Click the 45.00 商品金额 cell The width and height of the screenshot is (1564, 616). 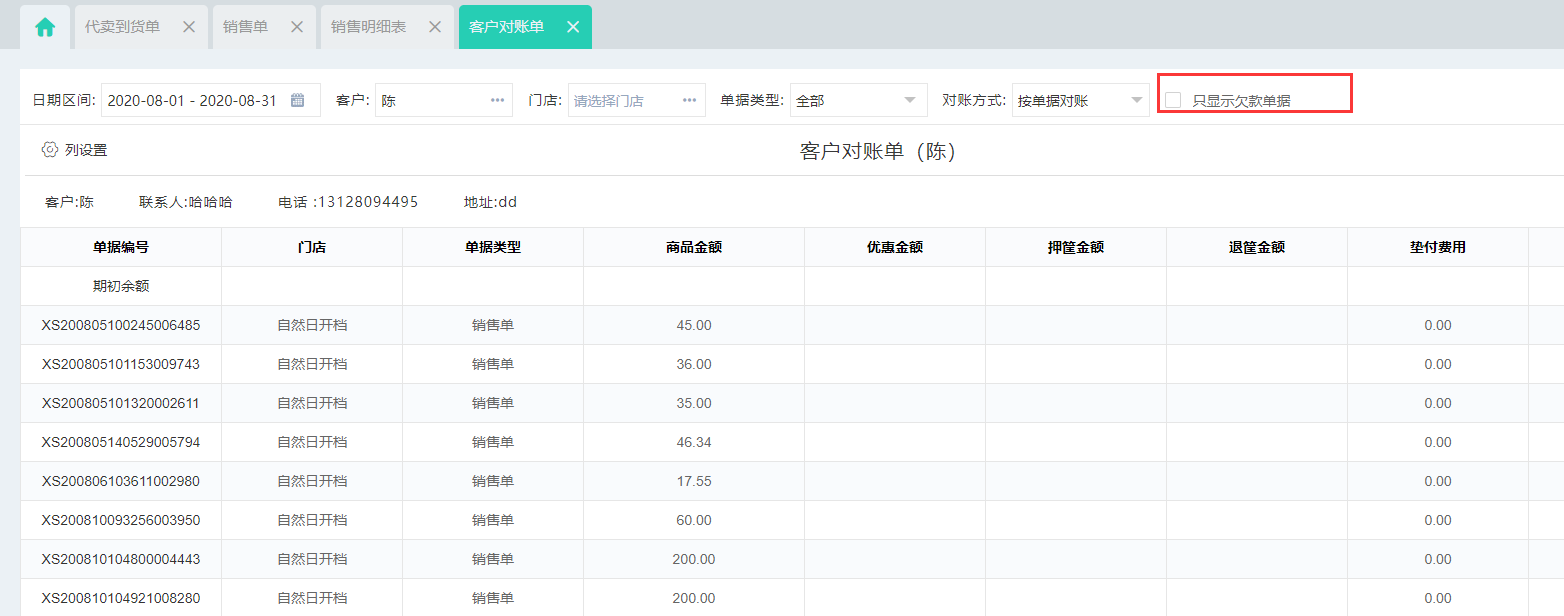tap(694, 325)
